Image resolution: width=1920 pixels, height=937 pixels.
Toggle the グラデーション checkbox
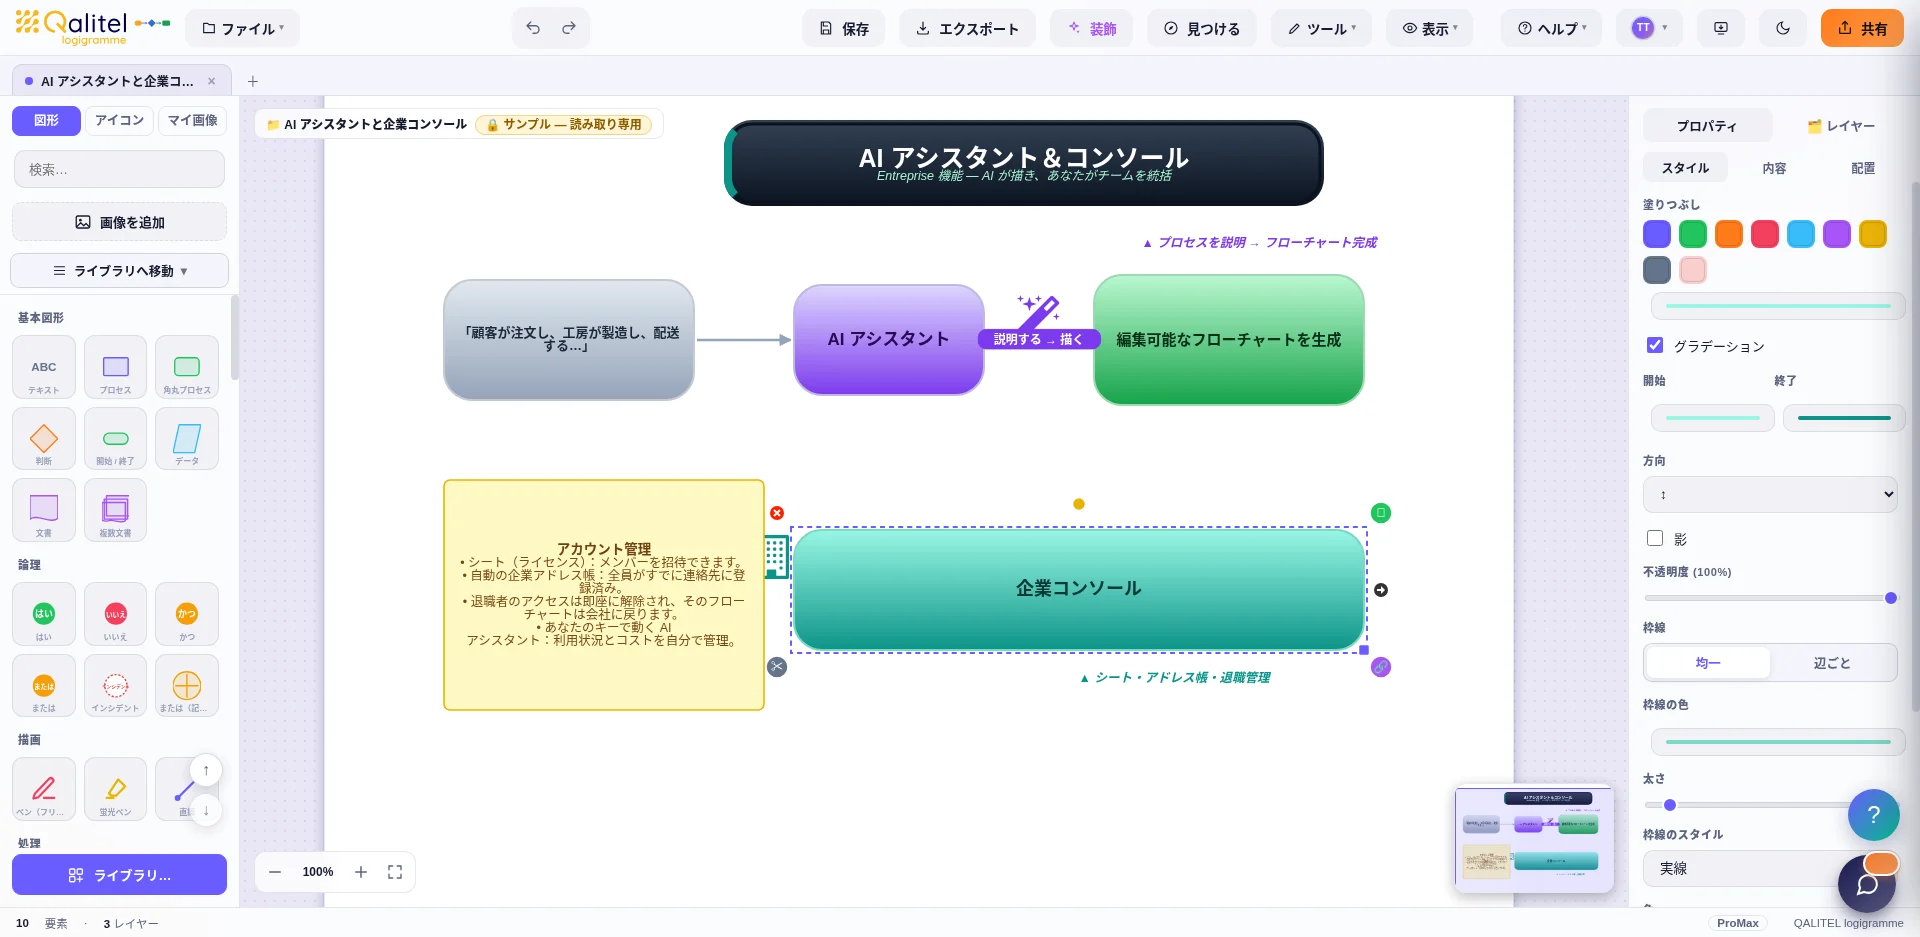point(1655,345)
